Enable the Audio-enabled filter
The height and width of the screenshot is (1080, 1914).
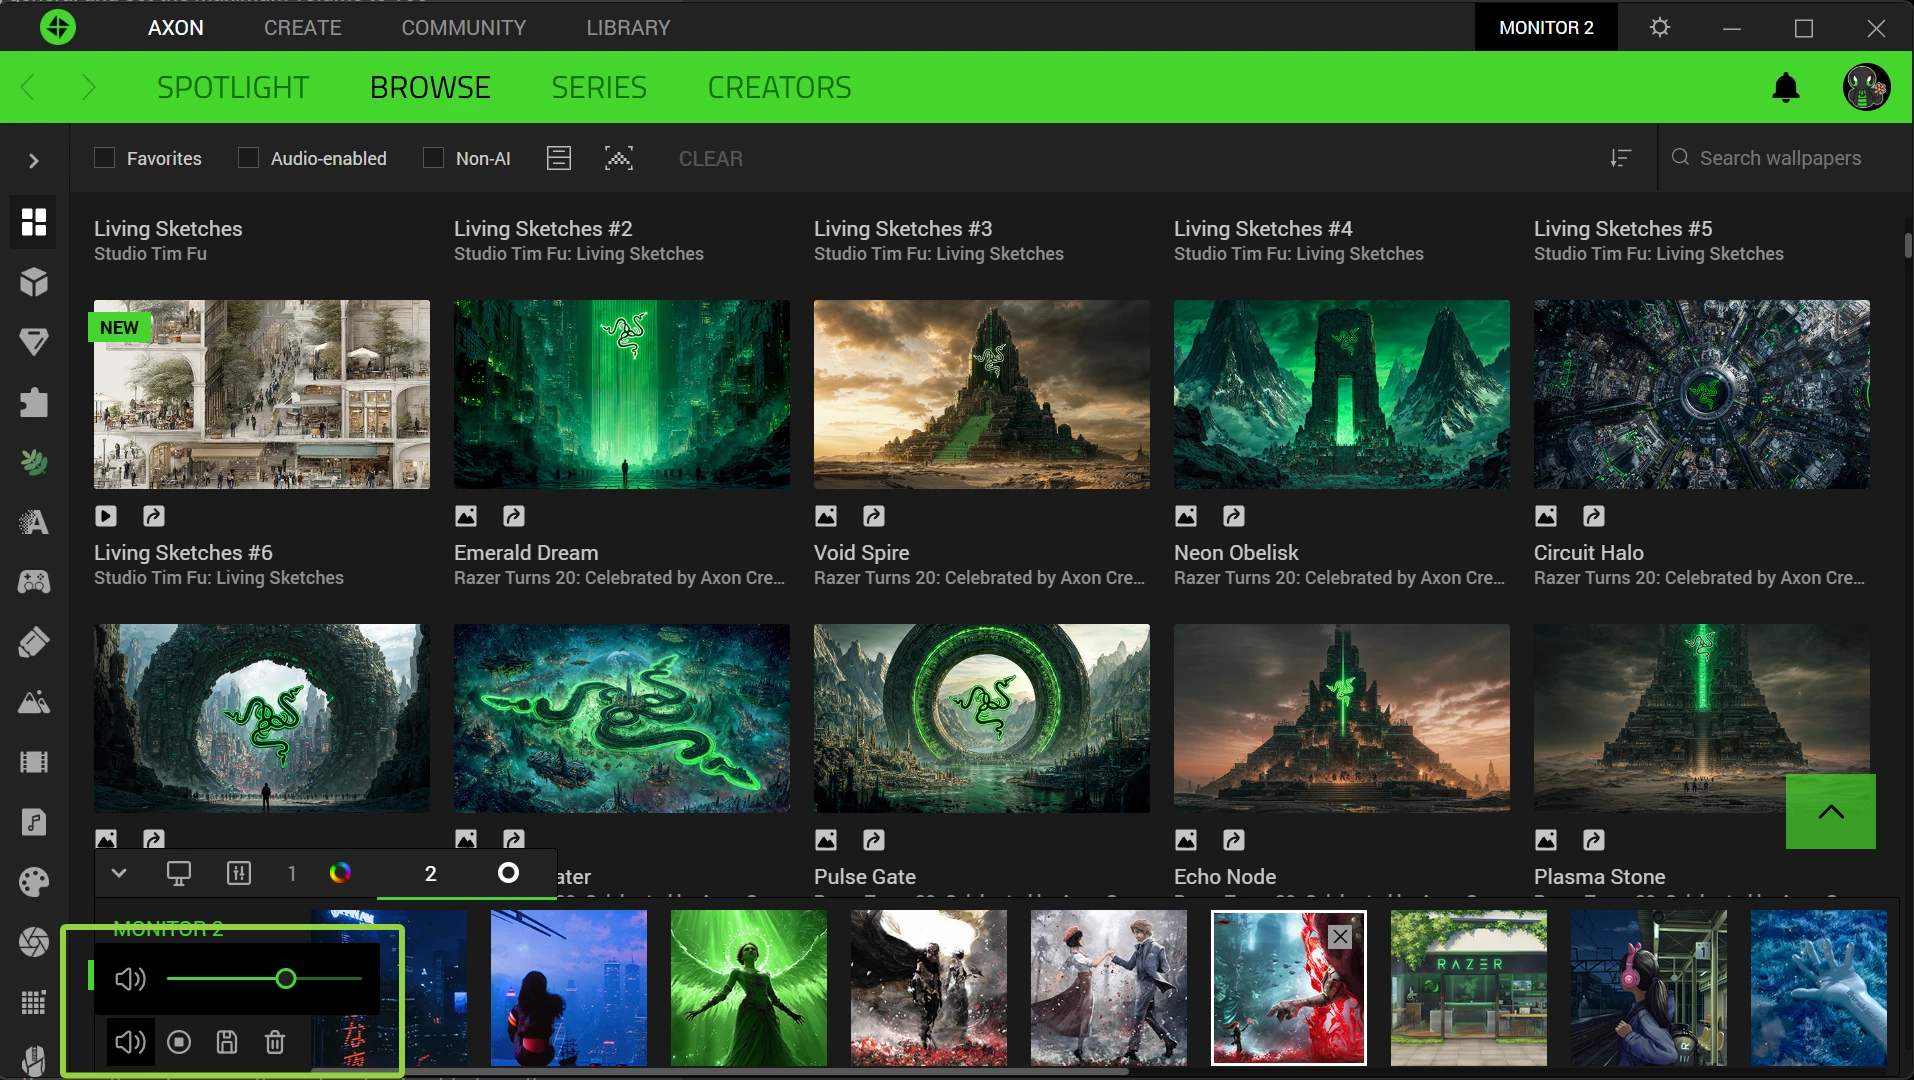click(x=248, y=158)
